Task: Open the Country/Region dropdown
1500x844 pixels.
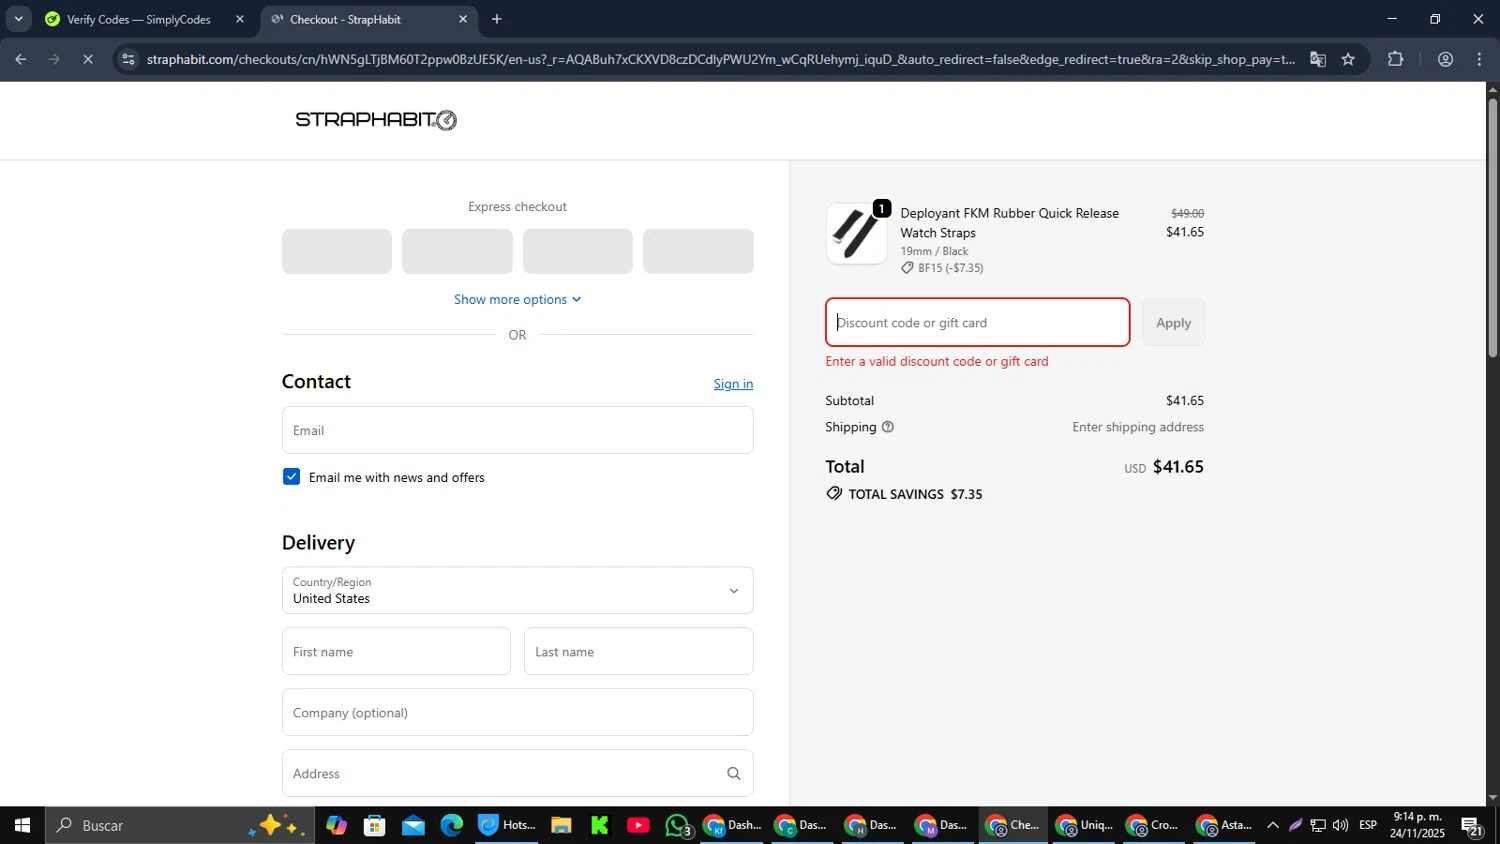Action: pyautogui.click(x=517, y=590)
